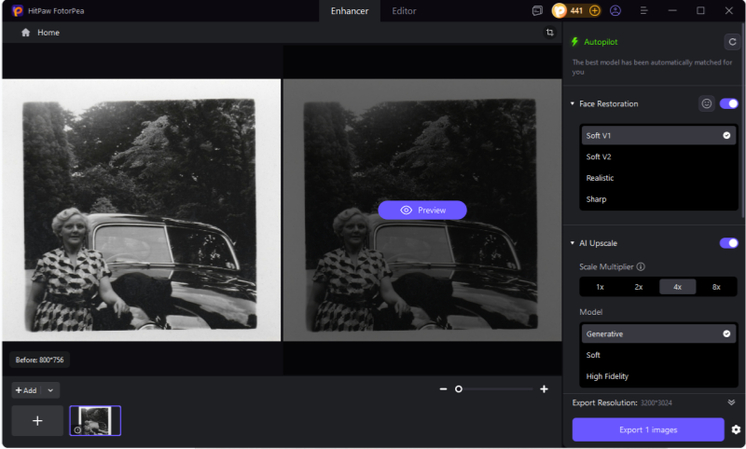Click the face detection smiley icon
The height and width of the screenshot is (449, 746).
707,103
